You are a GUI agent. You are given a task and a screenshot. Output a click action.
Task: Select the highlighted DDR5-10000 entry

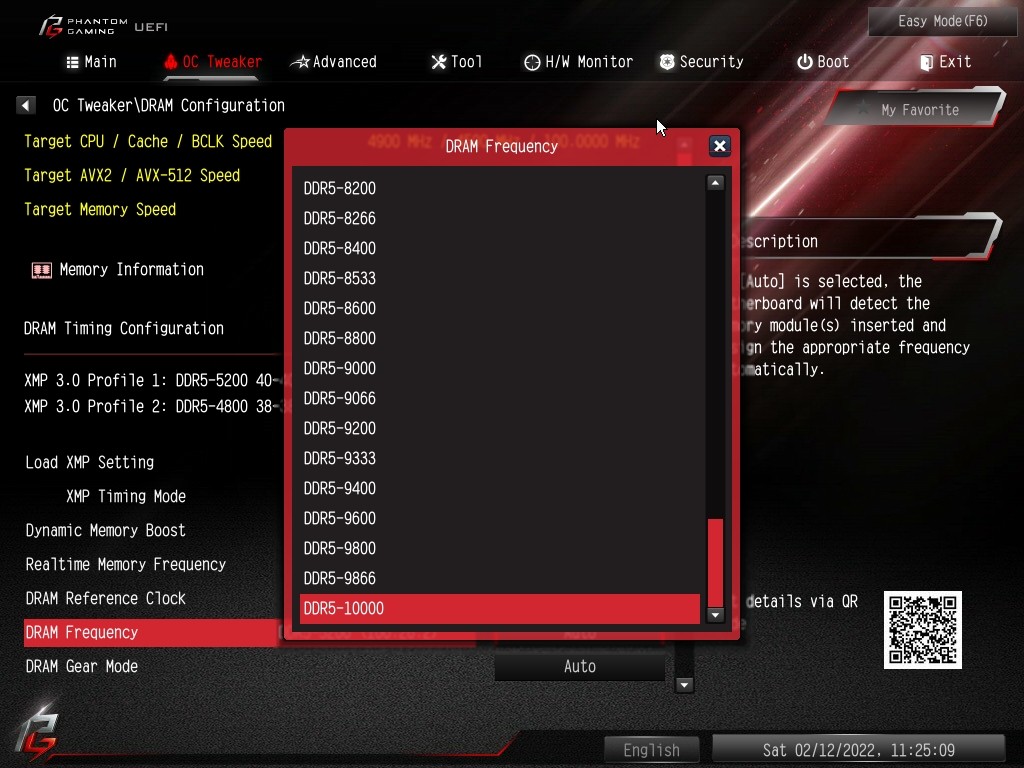pos(500,609)
